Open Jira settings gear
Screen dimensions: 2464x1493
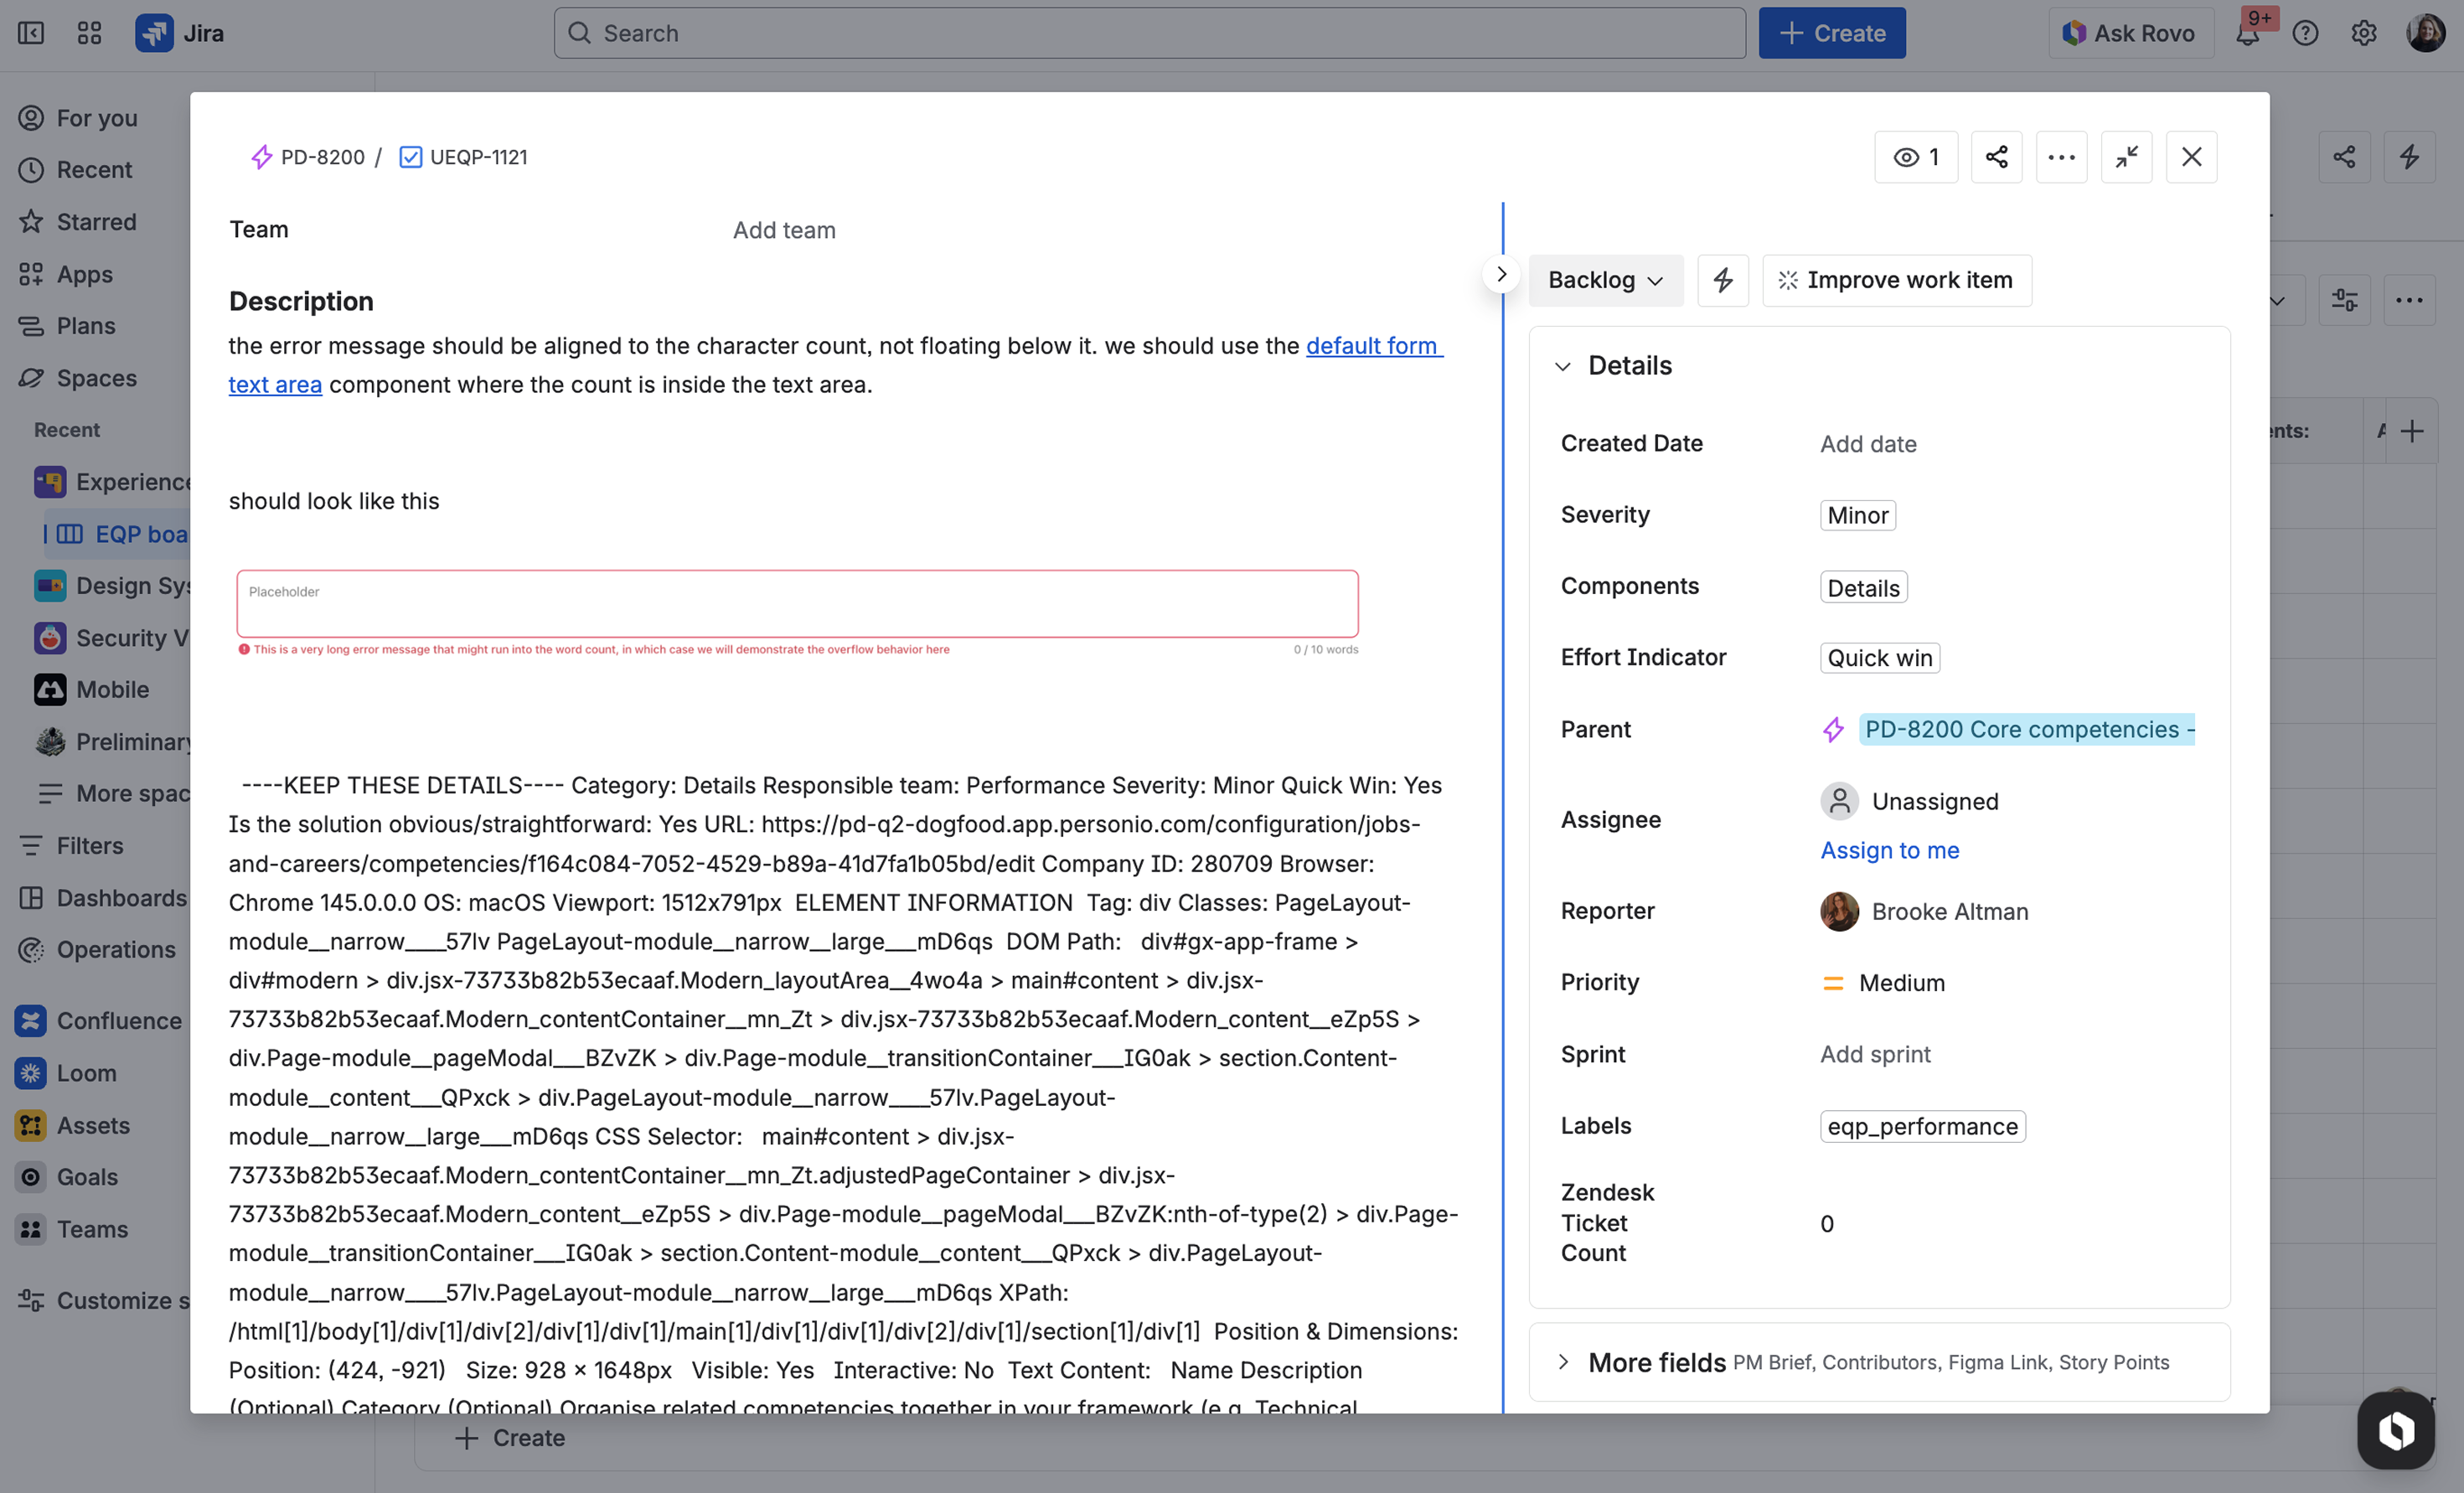coord(2364,32)
